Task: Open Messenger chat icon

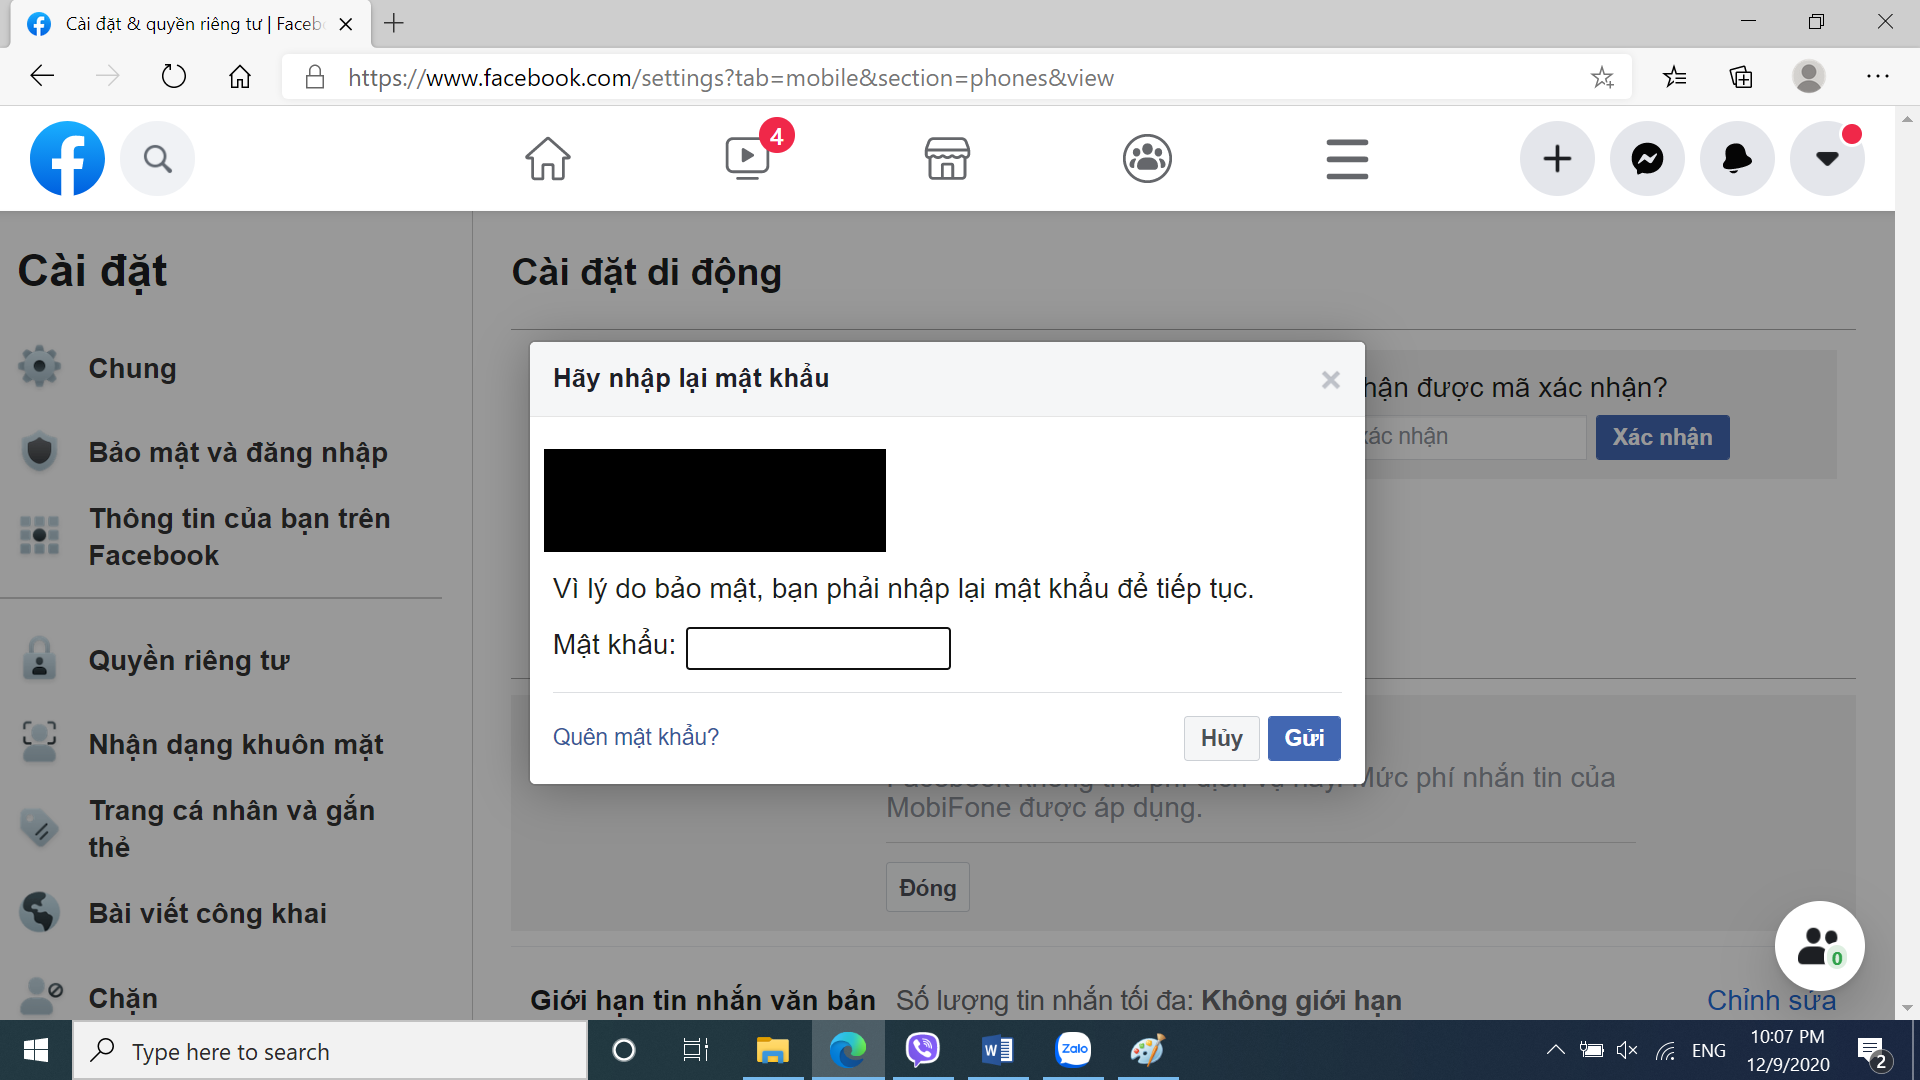Action: (x=1647, y=158)
